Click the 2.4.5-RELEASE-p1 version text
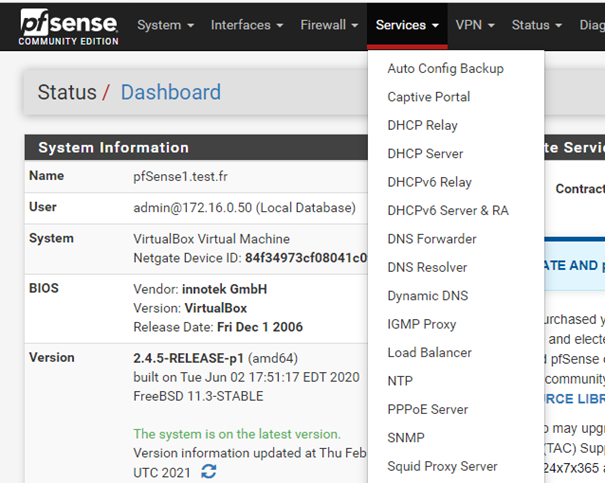 click(x=188, y=358)
